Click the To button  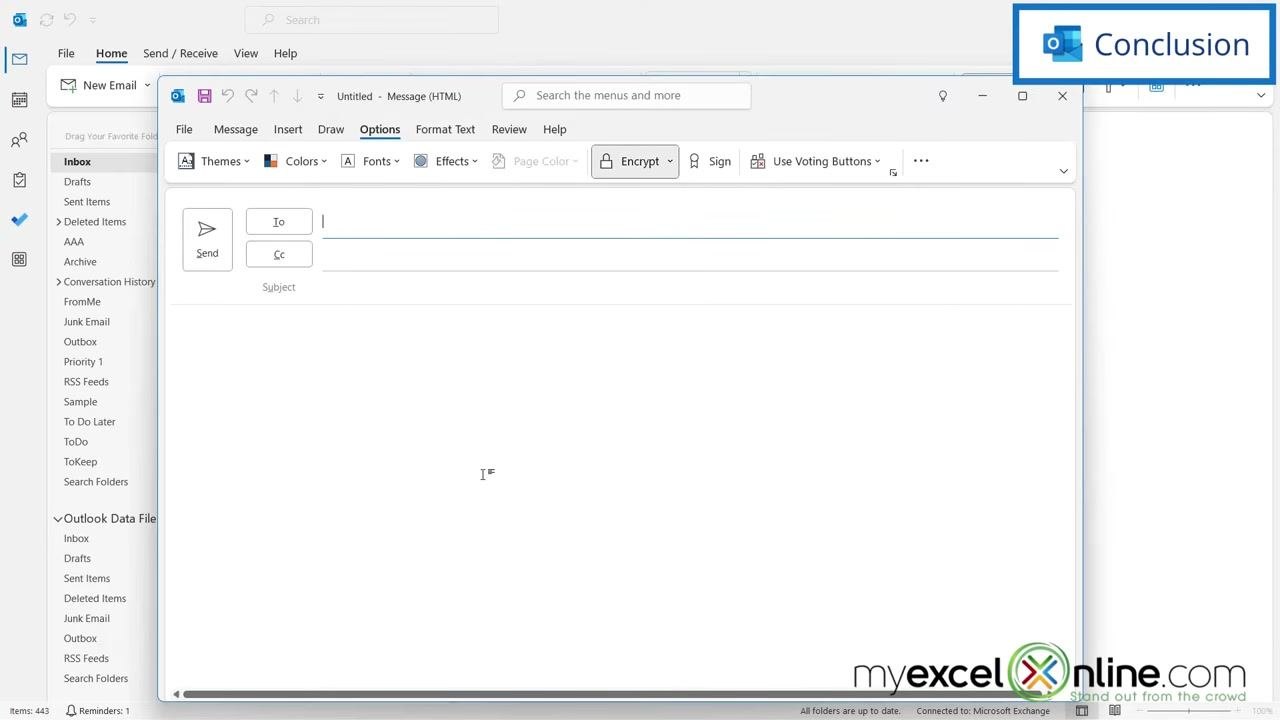pos(279,222)
